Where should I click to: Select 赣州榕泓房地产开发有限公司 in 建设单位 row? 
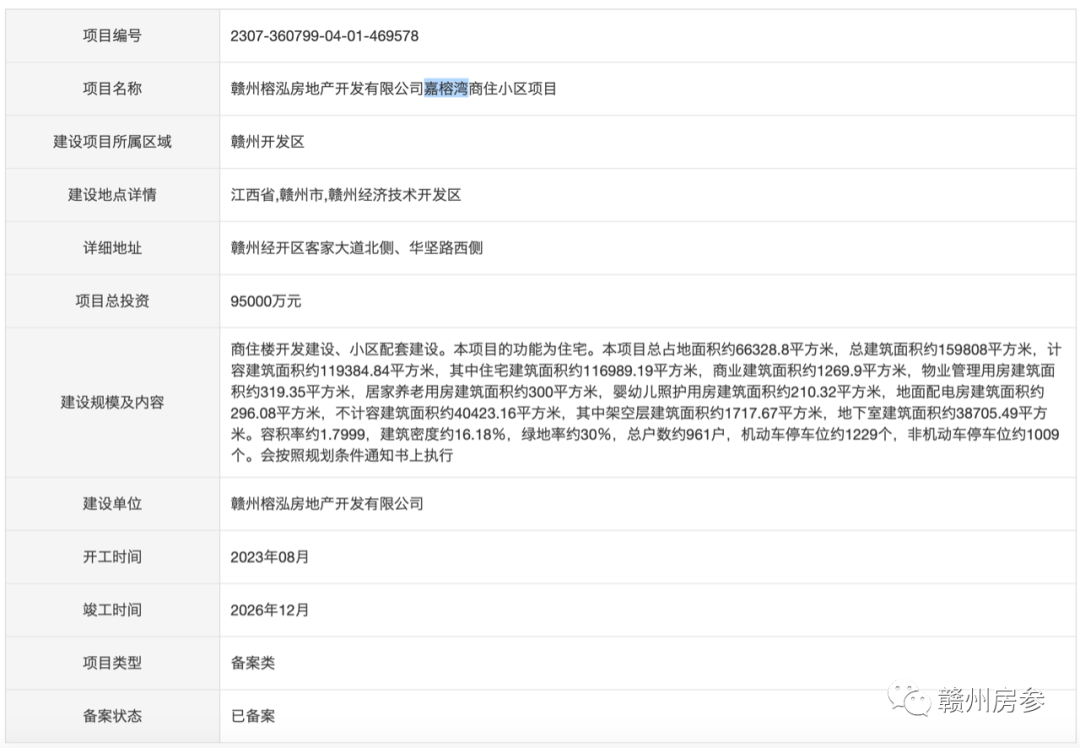click(327, 503)
